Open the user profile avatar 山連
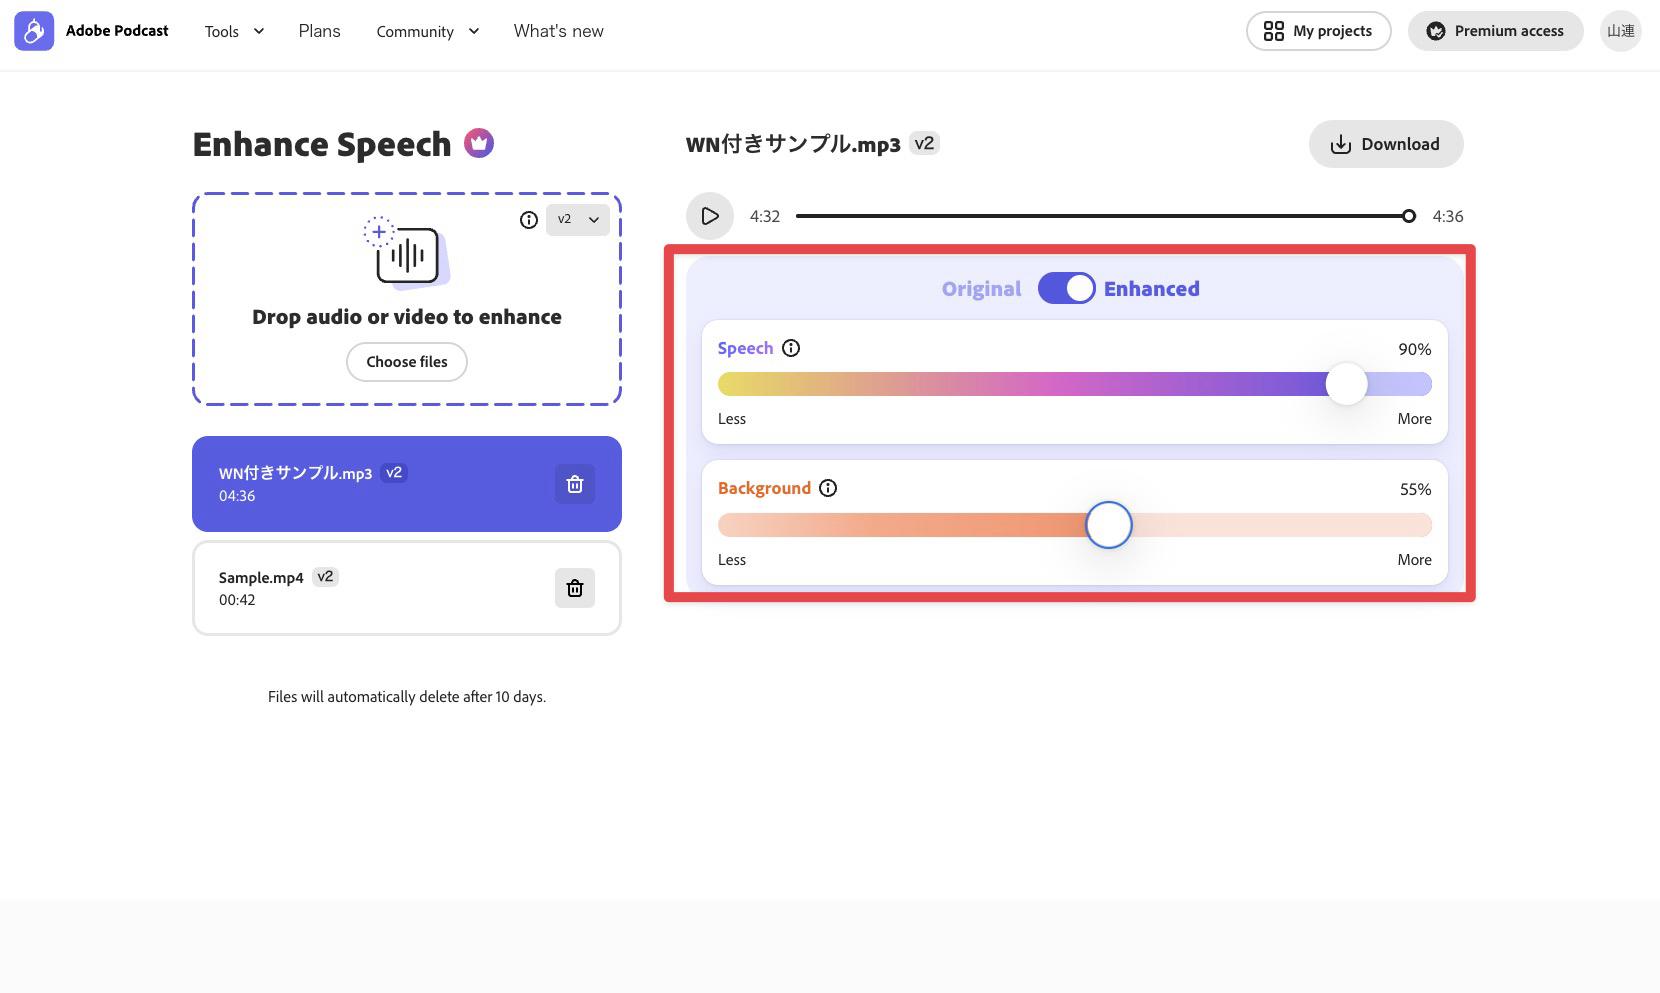The image size is (1660, 993). tap(1620, 31)
